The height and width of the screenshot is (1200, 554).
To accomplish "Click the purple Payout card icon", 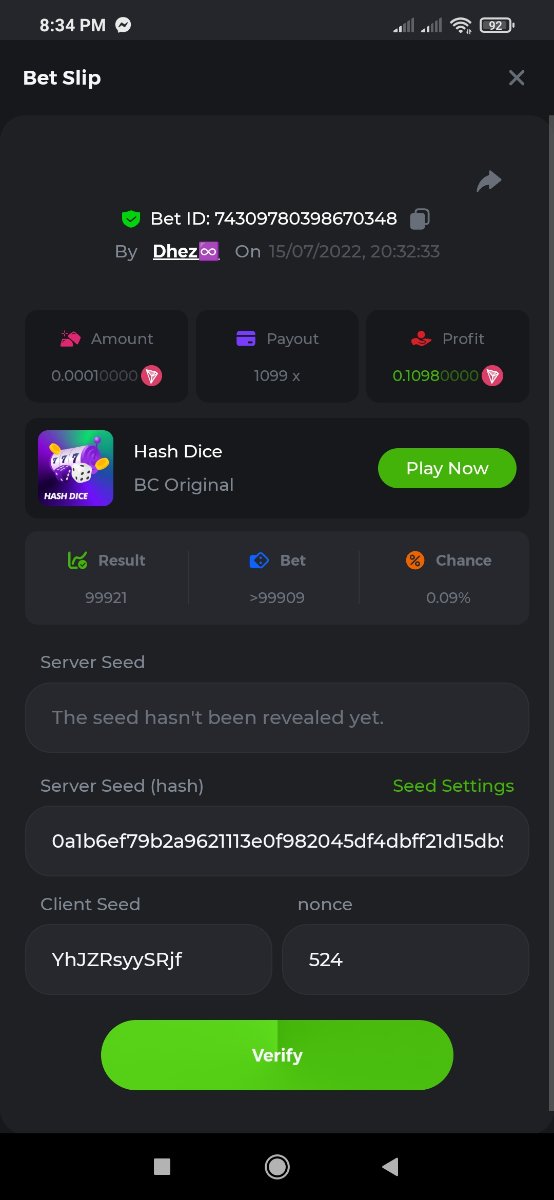I will click(246, 339).
